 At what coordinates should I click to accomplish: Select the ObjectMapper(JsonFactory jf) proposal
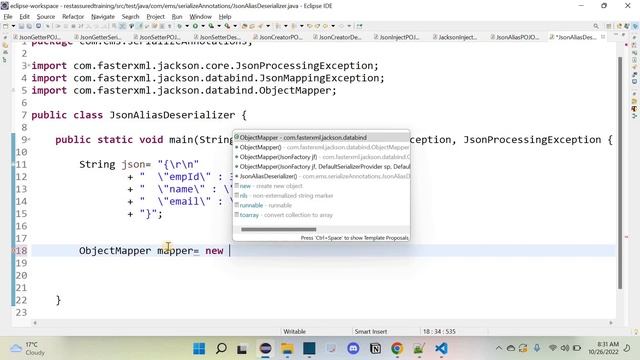point(321,157)
